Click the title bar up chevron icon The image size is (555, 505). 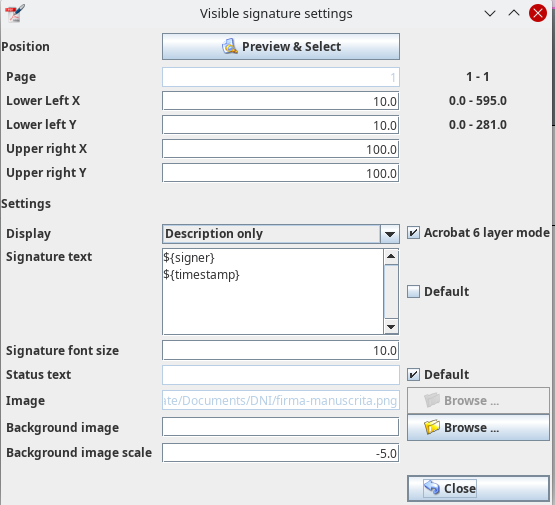click(x=514, y=13)
